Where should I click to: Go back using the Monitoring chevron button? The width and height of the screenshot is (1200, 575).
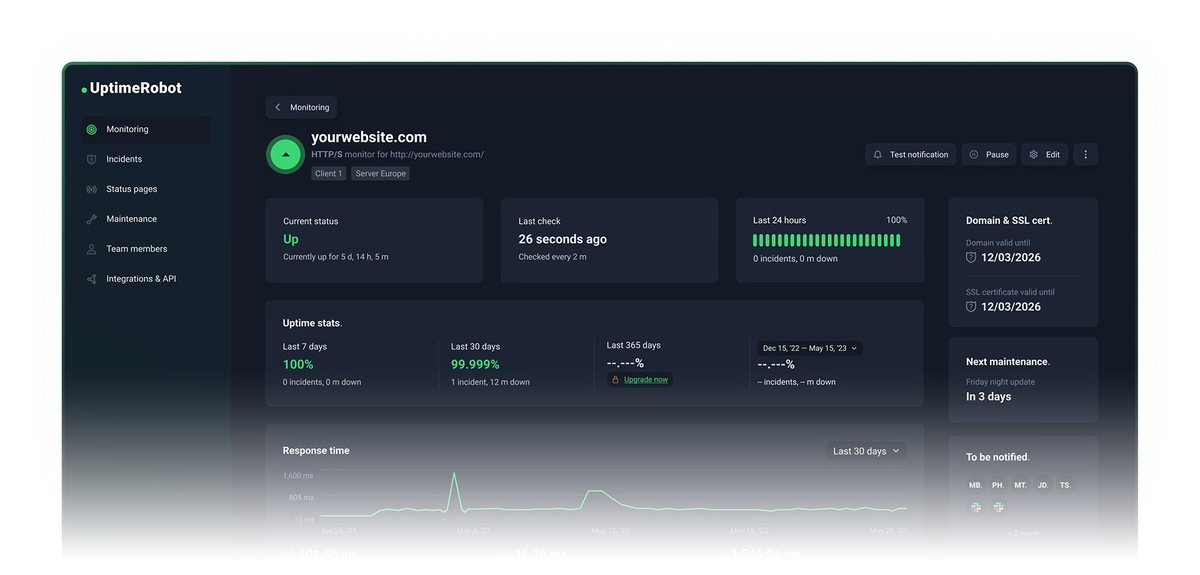tap(301, 107)
